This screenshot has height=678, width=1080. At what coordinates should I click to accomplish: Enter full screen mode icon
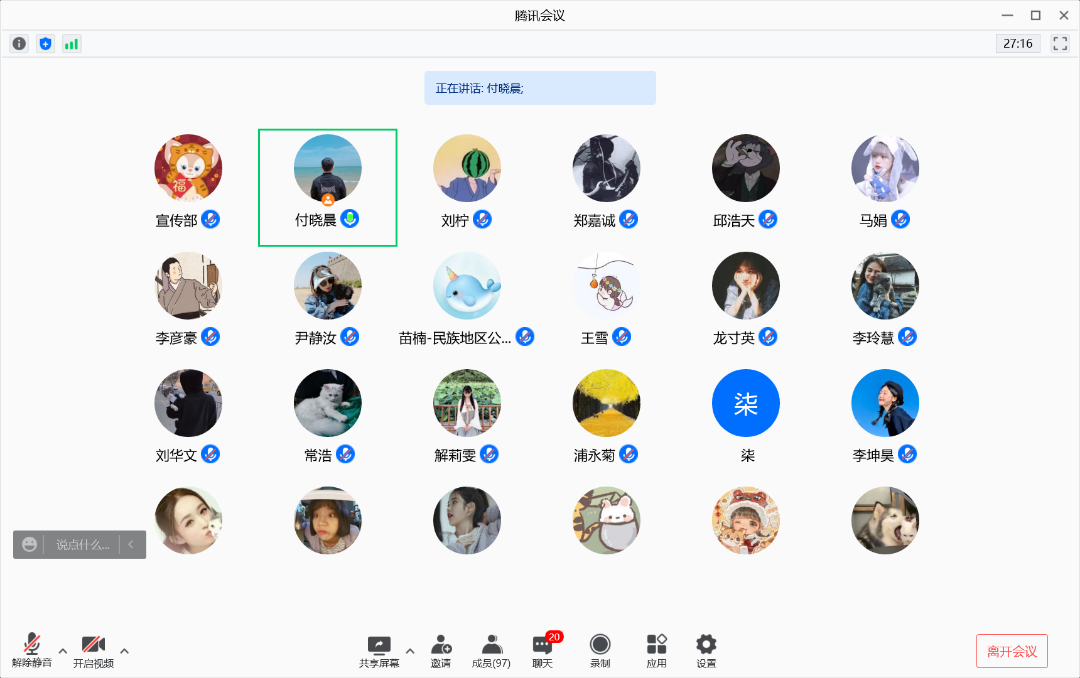pyautogui.click(x=1060, y=44)
